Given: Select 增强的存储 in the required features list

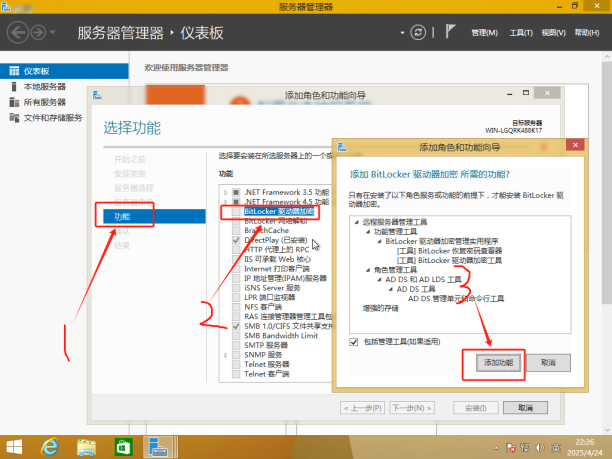Looking at the screenshot, I should 381,308.
